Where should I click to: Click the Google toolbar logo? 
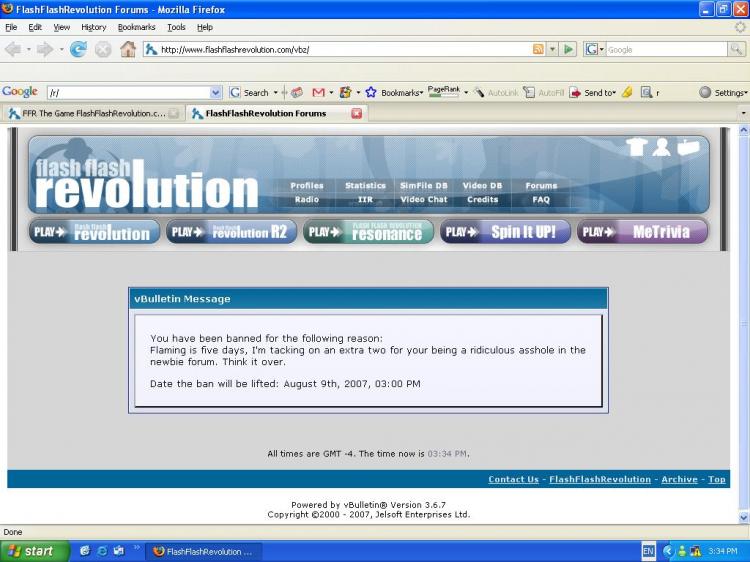(20, 92)
